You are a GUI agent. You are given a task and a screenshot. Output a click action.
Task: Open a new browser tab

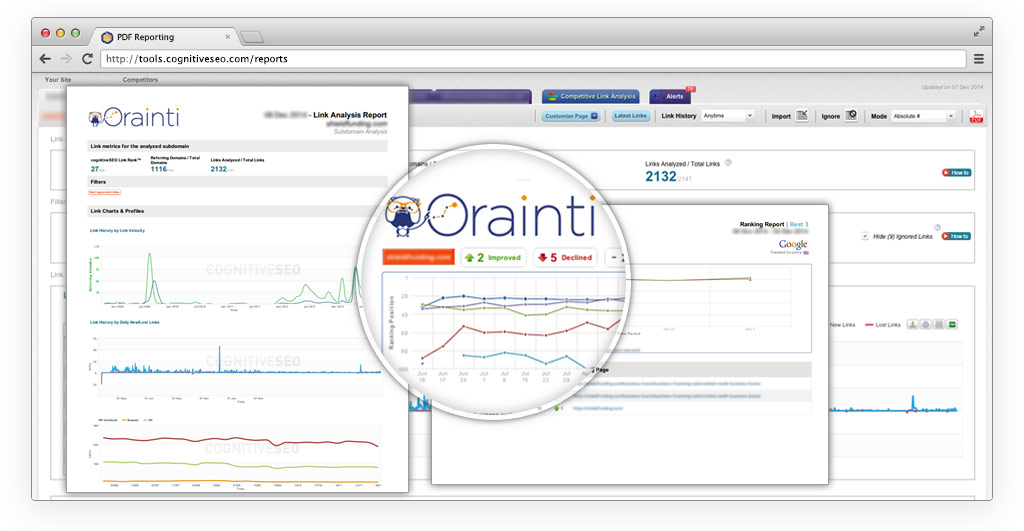pos(251,38)
